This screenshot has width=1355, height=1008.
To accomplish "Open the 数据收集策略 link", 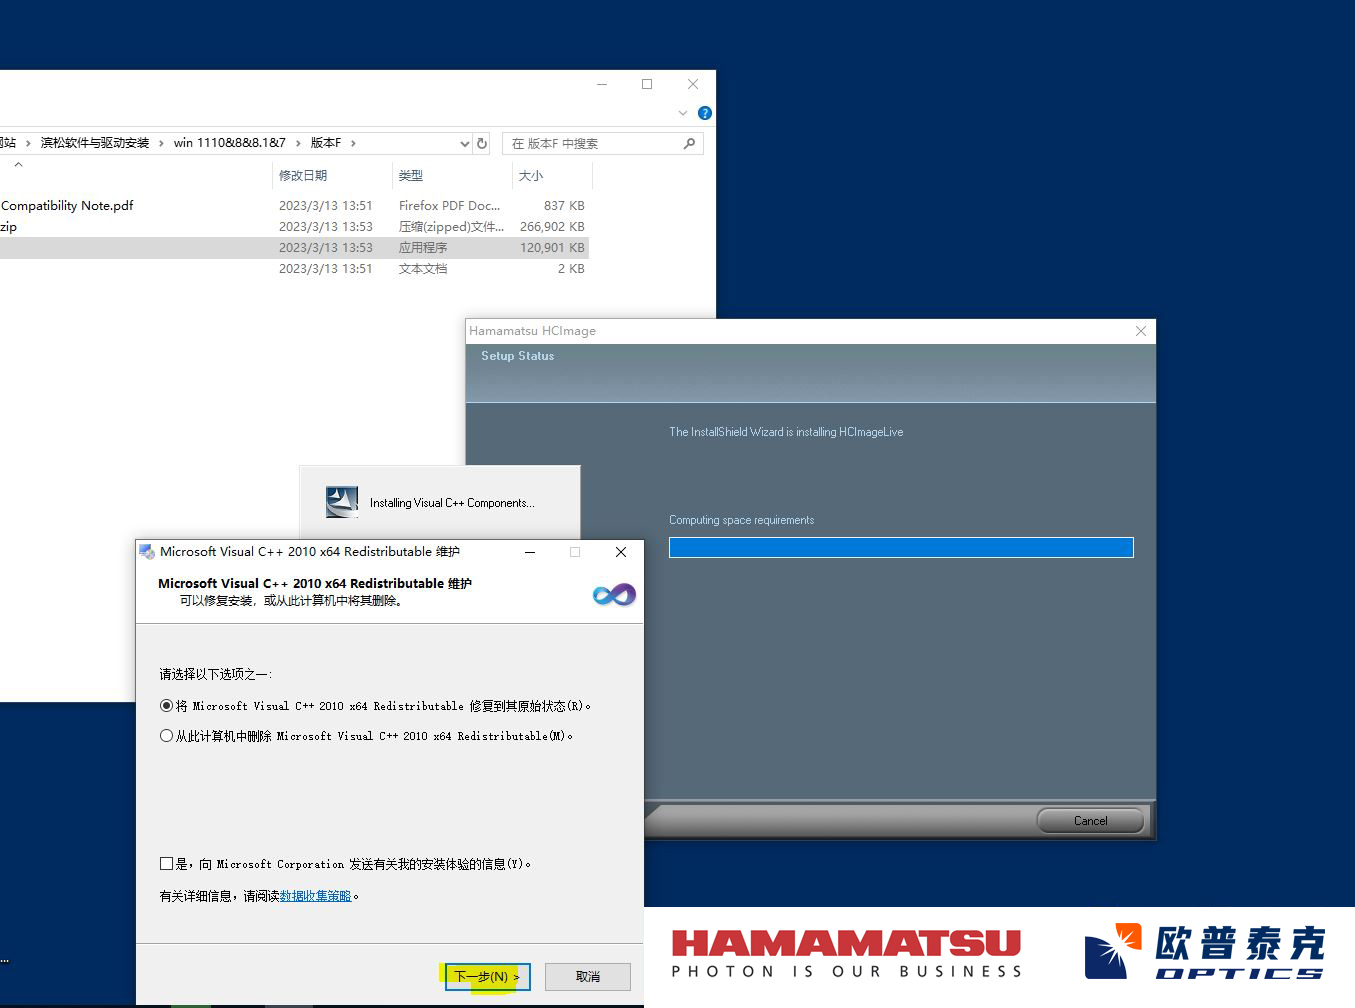I will click(x=316, y=896).
